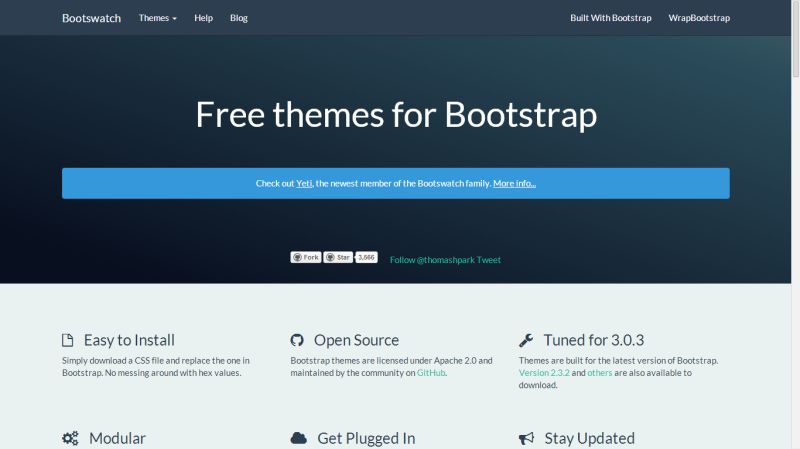Open the Bootswatch home brand link
Screen dimensions: 800x449
pyautogui.click(x=91, y=18)
